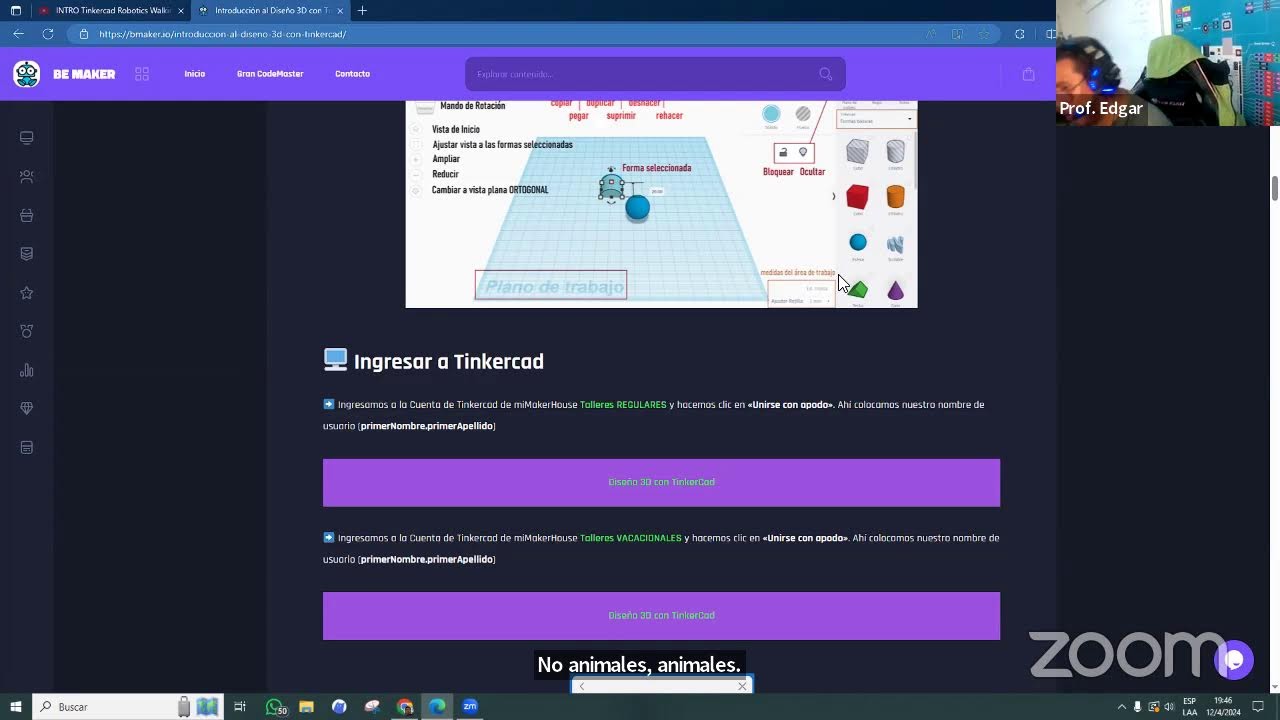1280x720 pixels.
Task: Click the Talleres REGULARES link
Action: [x=623, y=405]
